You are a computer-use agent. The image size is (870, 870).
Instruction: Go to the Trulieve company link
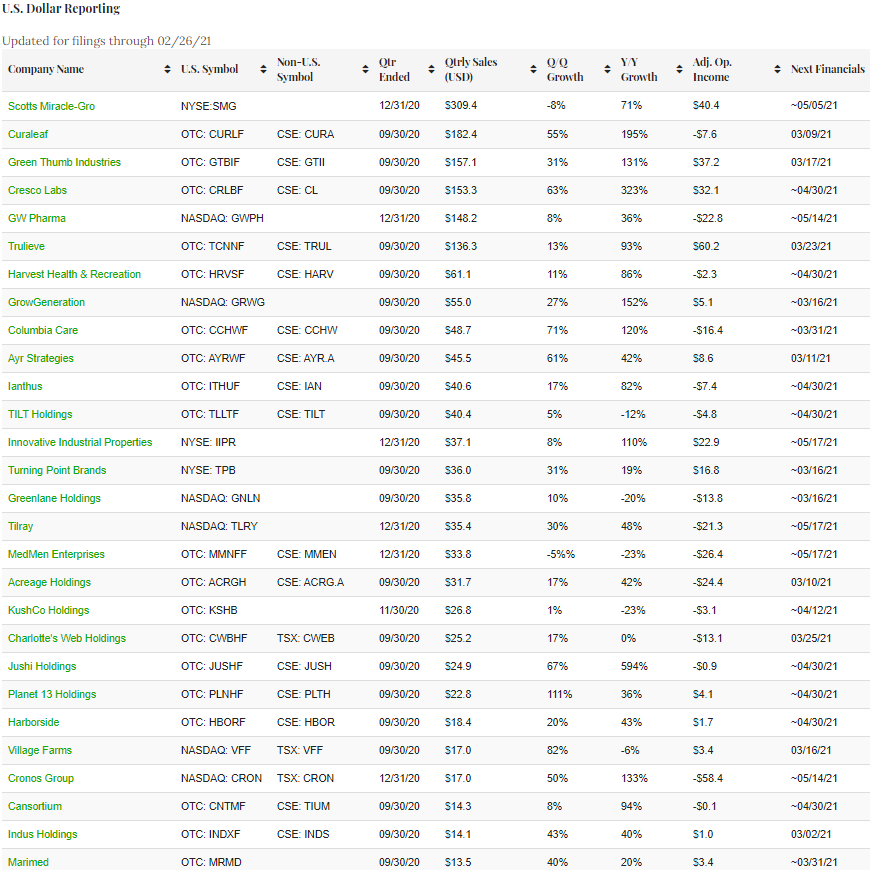click(x=26, y=246)
